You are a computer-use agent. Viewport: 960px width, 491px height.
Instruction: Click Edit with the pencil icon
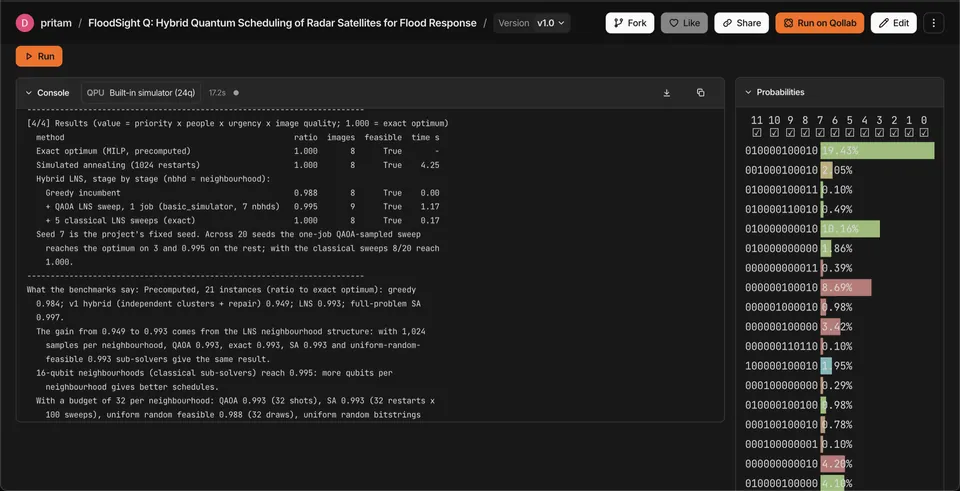(893, 23)
